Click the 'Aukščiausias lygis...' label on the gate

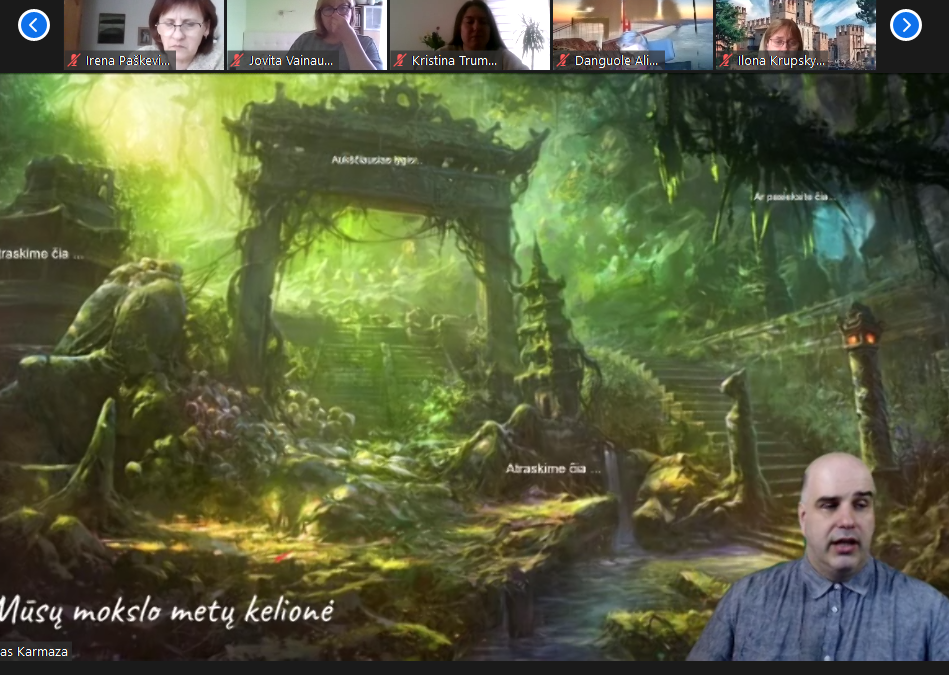click(x=376, y=160)
